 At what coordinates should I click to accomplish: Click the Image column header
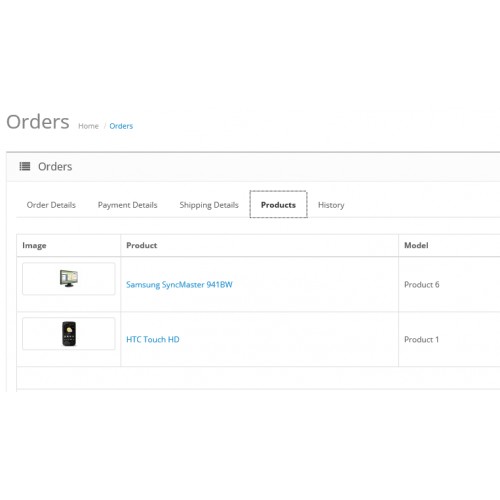pos(34,245)
